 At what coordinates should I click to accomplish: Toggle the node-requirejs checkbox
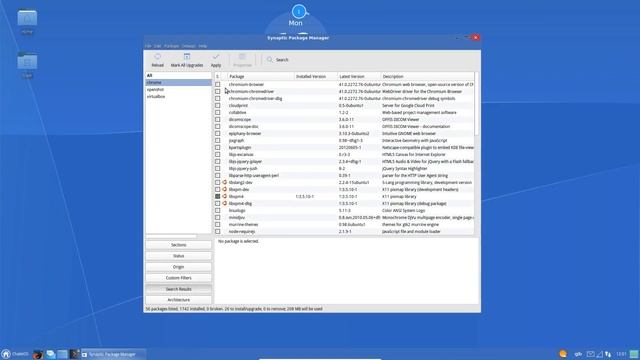tap(218, 231)
